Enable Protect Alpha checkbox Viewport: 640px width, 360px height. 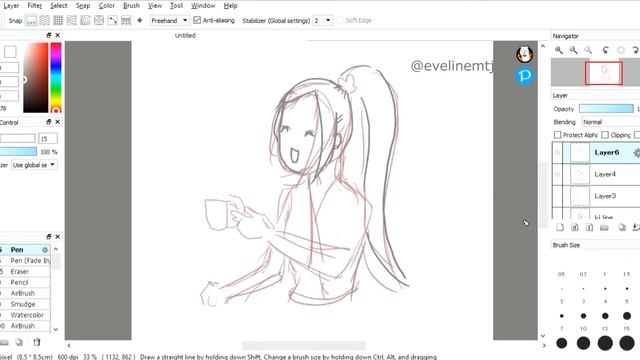click(x=558, y=135)
